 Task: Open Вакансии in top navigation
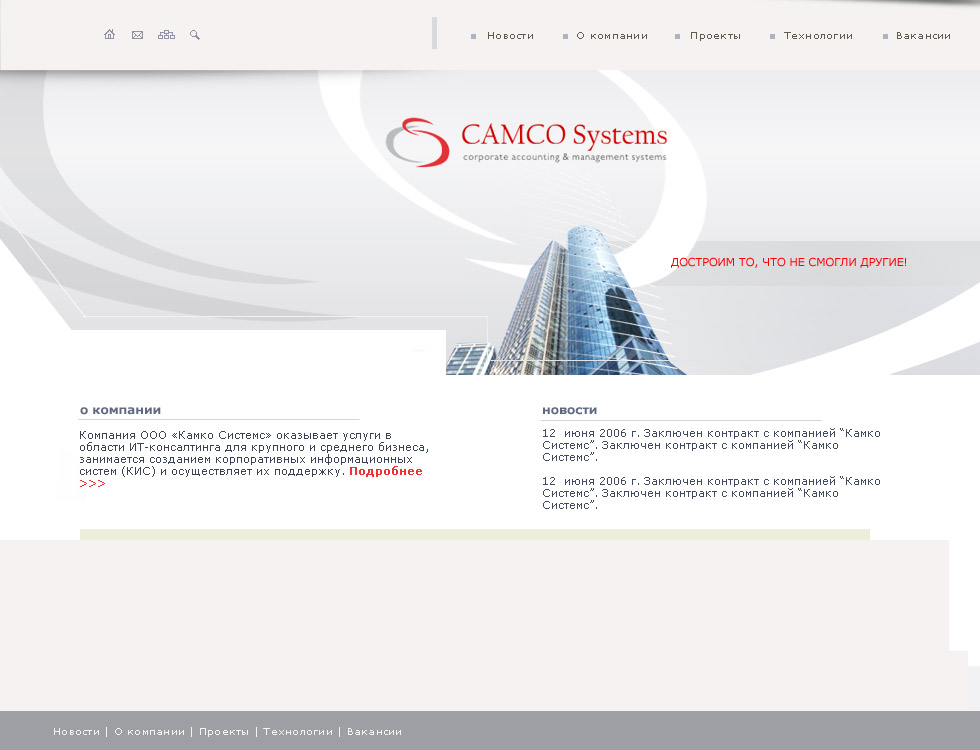point(923,36)
